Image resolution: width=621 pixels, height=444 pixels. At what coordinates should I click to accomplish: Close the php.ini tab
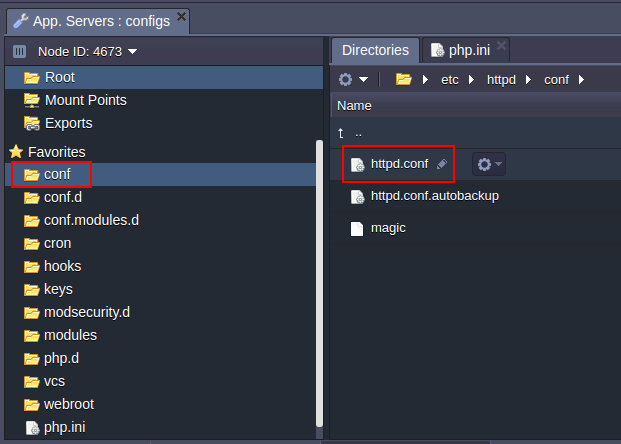coord(501,46)
